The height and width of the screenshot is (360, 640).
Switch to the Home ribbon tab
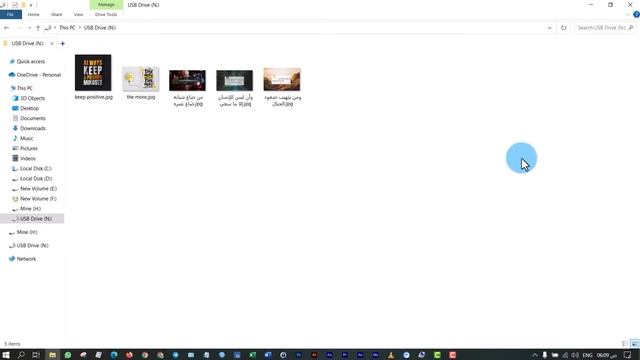(33, 14)
